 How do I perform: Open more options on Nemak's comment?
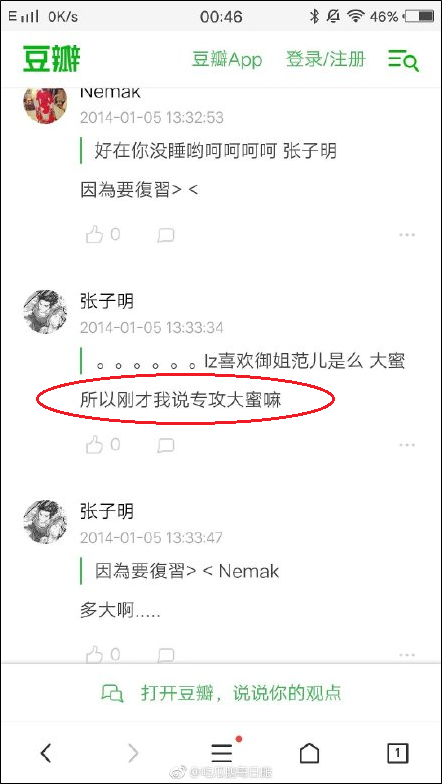coord(407,235)
